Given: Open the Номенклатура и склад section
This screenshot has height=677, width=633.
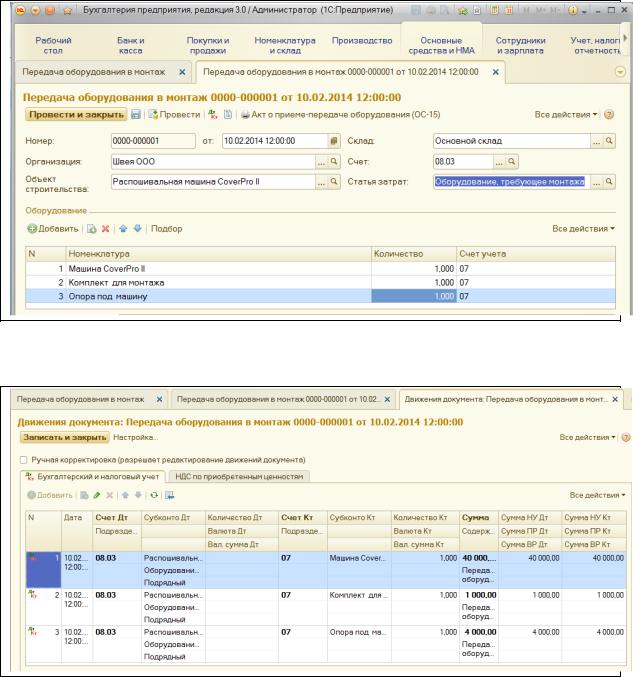Looking at the screenshot, I should 285,45.
